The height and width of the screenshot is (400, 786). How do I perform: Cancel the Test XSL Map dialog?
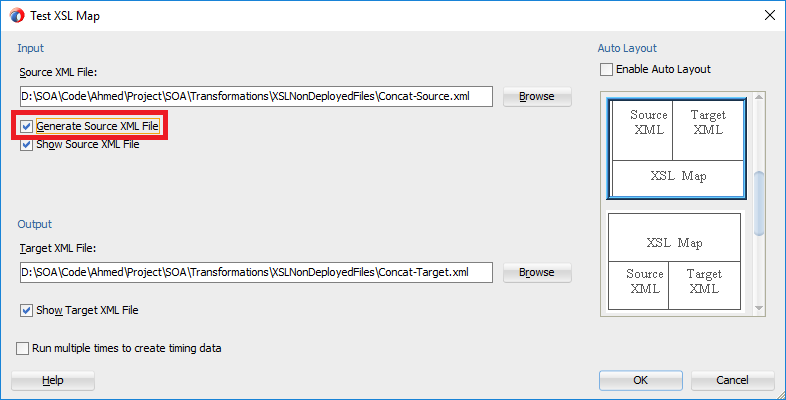click(x=732, y=380)
